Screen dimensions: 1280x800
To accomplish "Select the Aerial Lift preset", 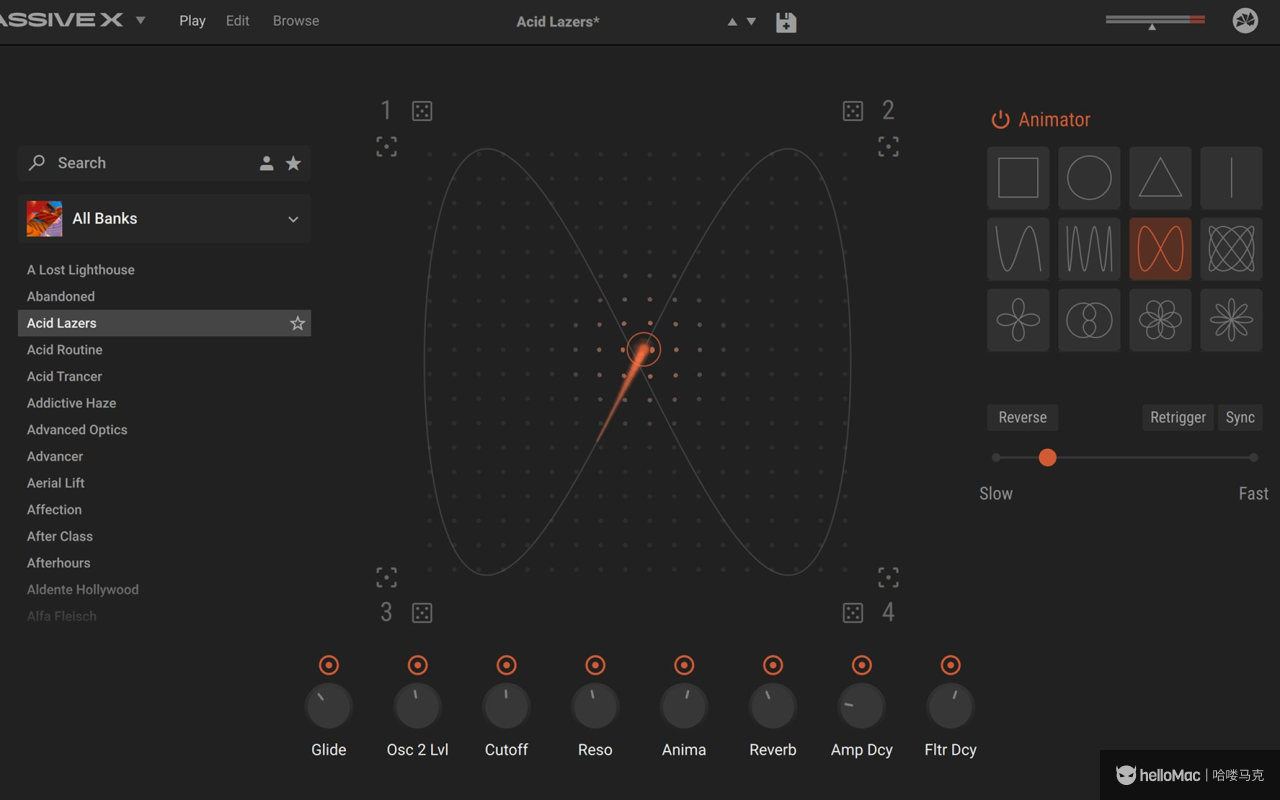I will tap(164, 483).
